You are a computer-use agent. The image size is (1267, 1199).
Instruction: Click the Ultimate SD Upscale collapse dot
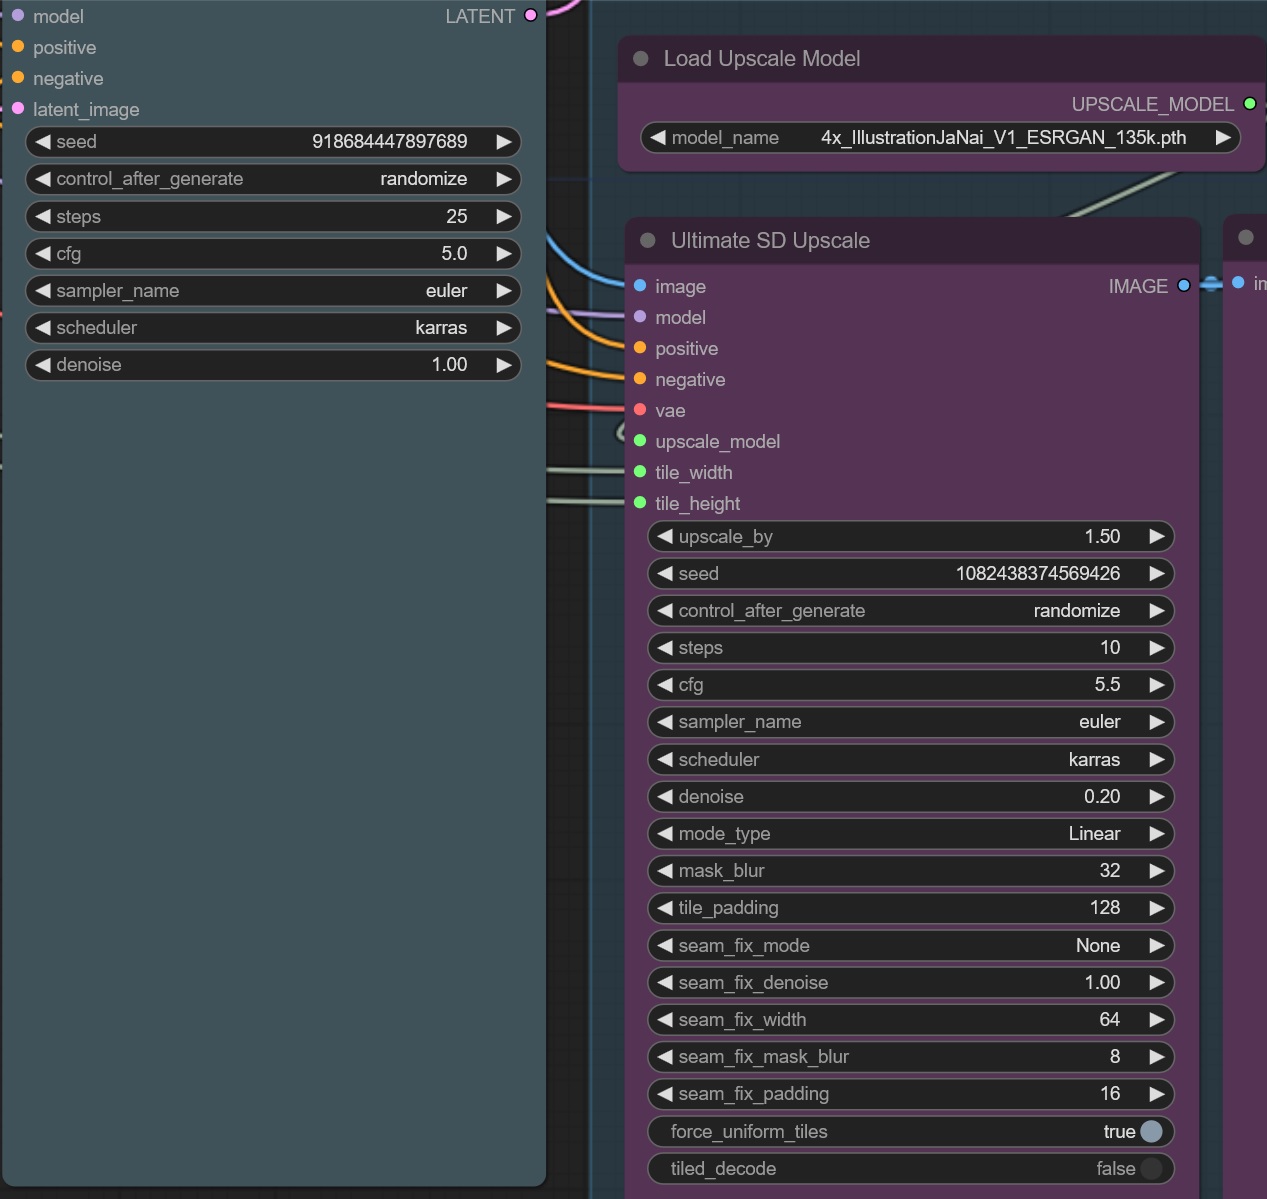[x=648, y=240]
